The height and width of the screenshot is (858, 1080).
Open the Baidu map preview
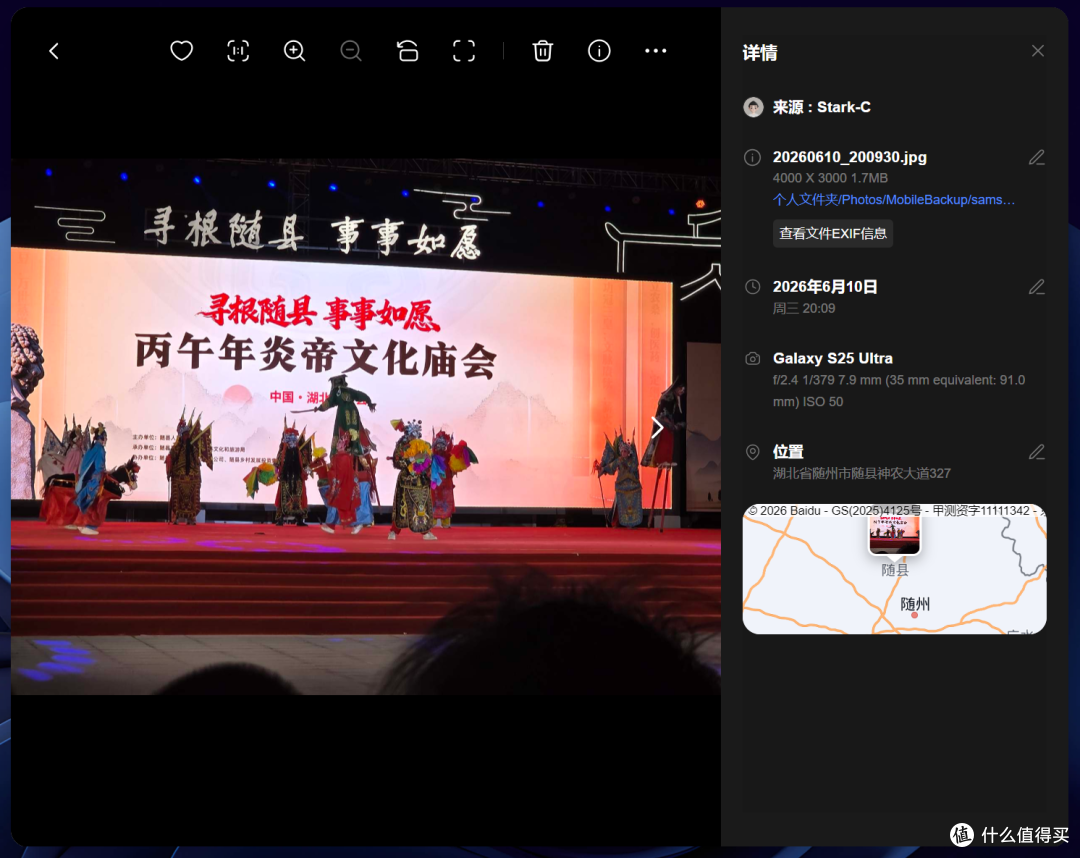pyautogui.click(x=895, y=569)
